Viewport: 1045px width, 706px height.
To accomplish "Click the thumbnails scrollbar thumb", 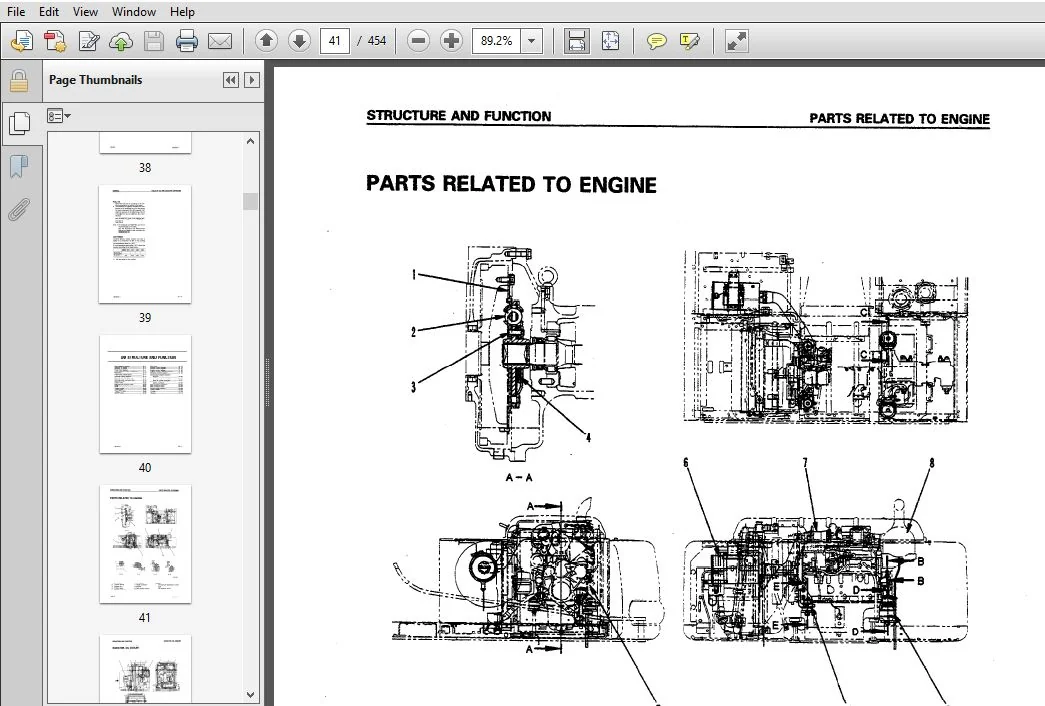I will (x=251, y=201).
